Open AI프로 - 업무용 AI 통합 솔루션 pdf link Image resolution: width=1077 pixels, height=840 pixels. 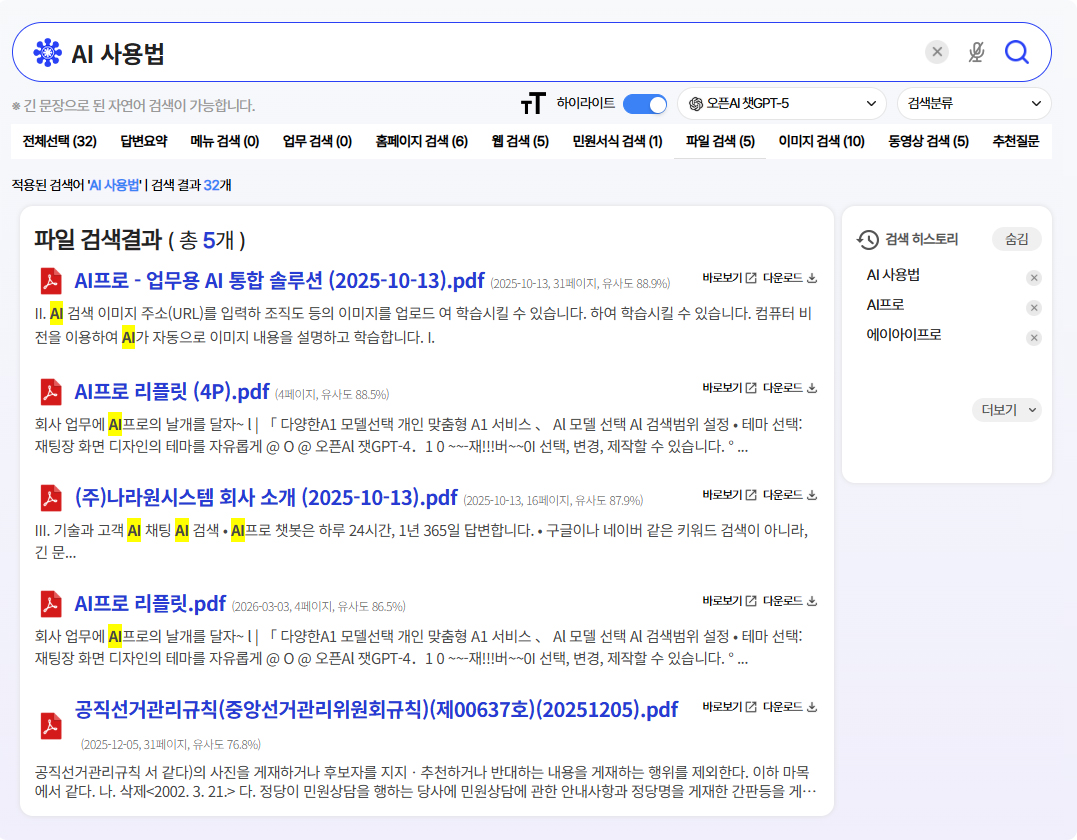279,280
